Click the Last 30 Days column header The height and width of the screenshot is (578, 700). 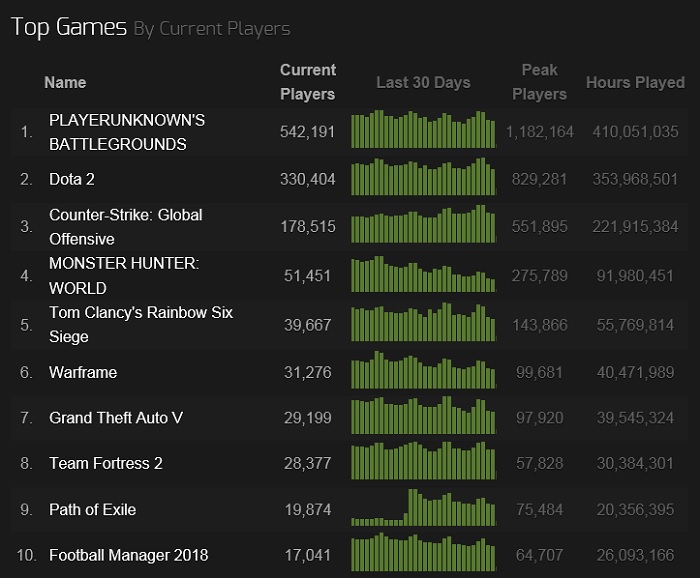tap(423, 83)
